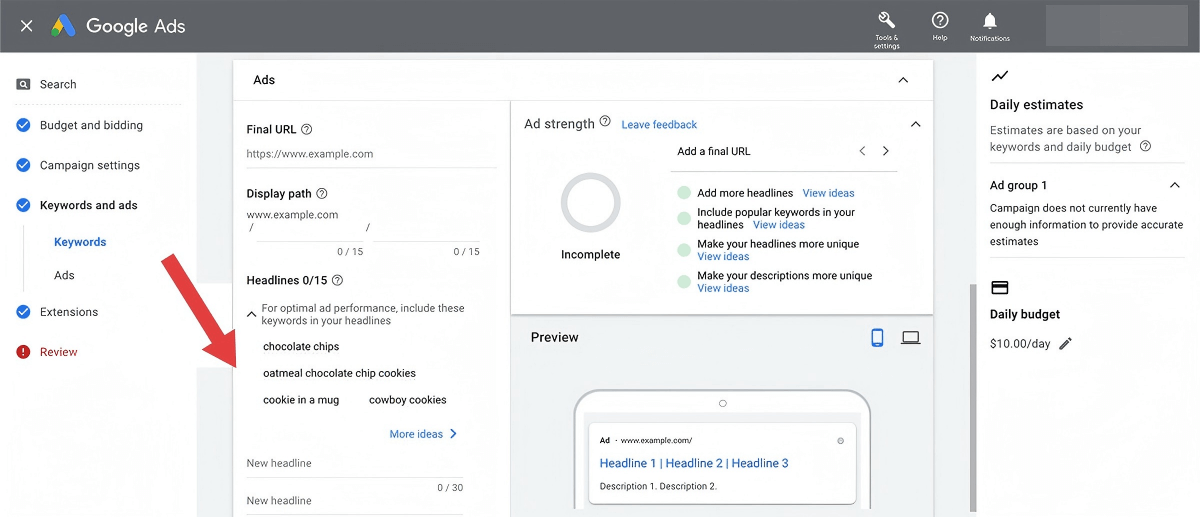Collapse the Ad strength panel

pos(915,124)
